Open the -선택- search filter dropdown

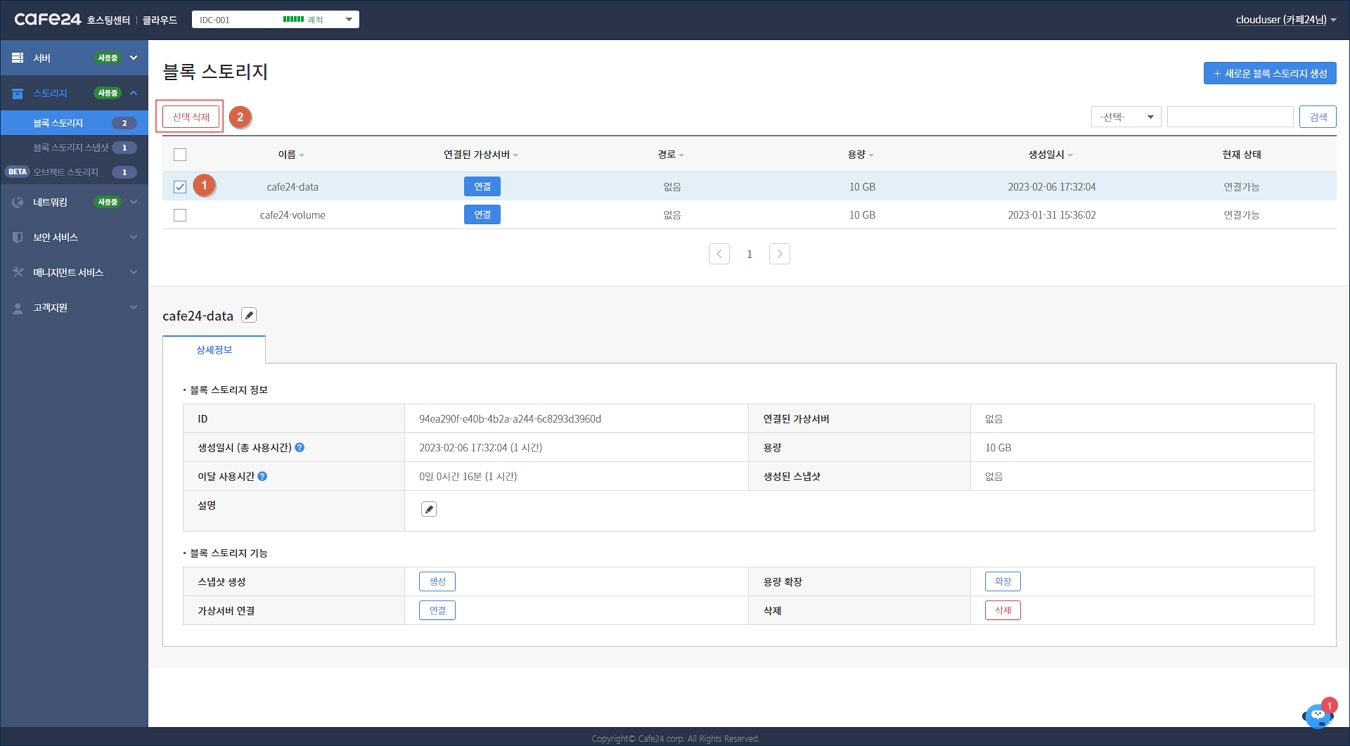[1125, 117]
